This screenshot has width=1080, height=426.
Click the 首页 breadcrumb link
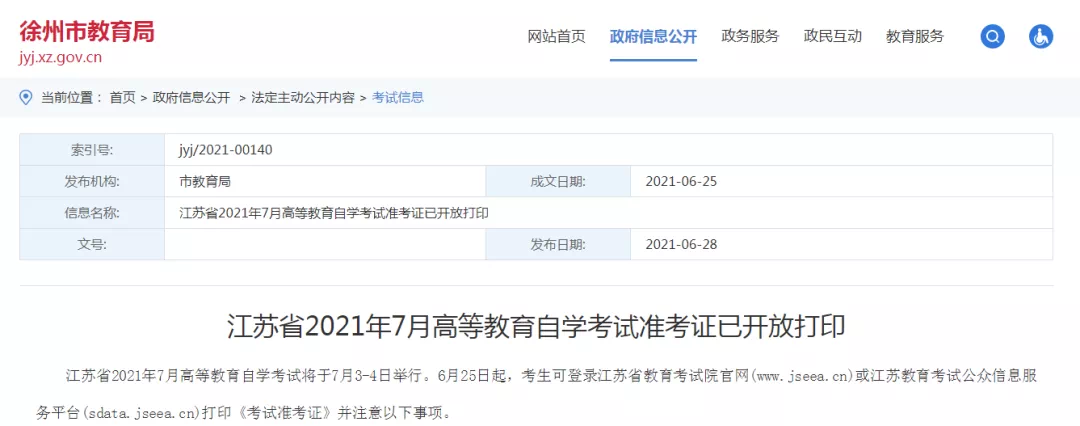(123, 98)
